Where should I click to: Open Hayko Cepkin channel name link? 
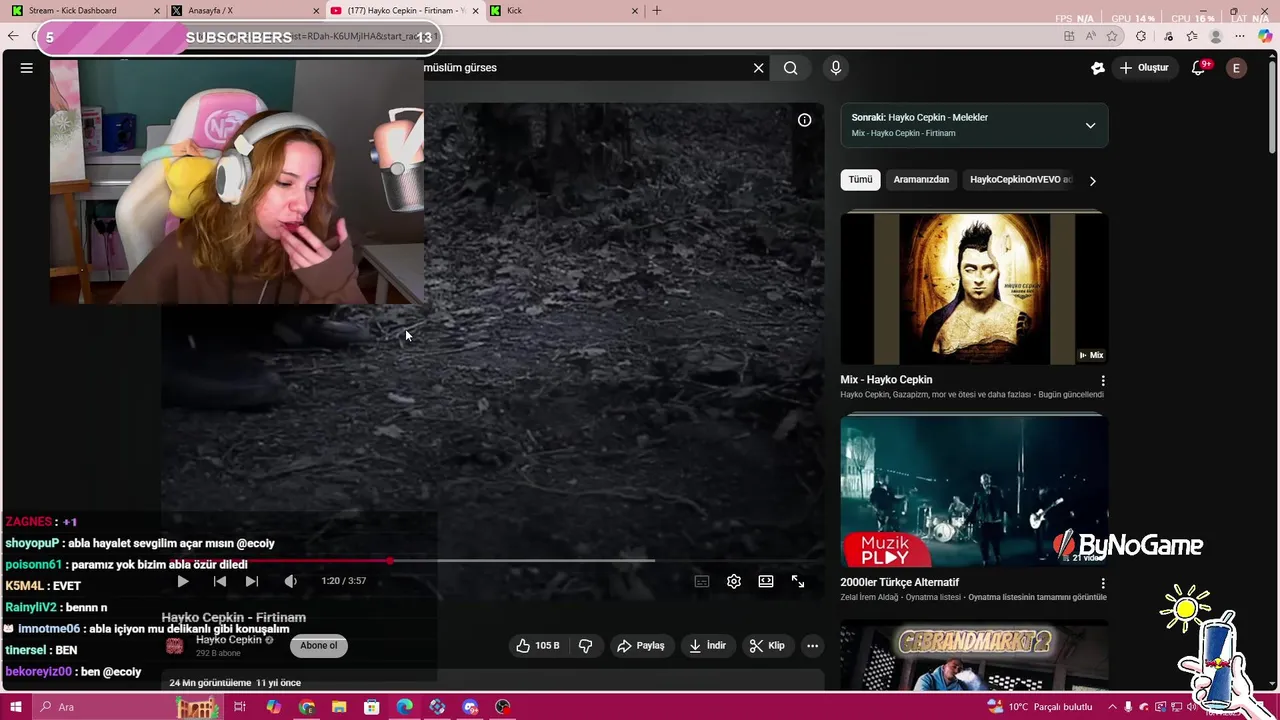[229, 640]
